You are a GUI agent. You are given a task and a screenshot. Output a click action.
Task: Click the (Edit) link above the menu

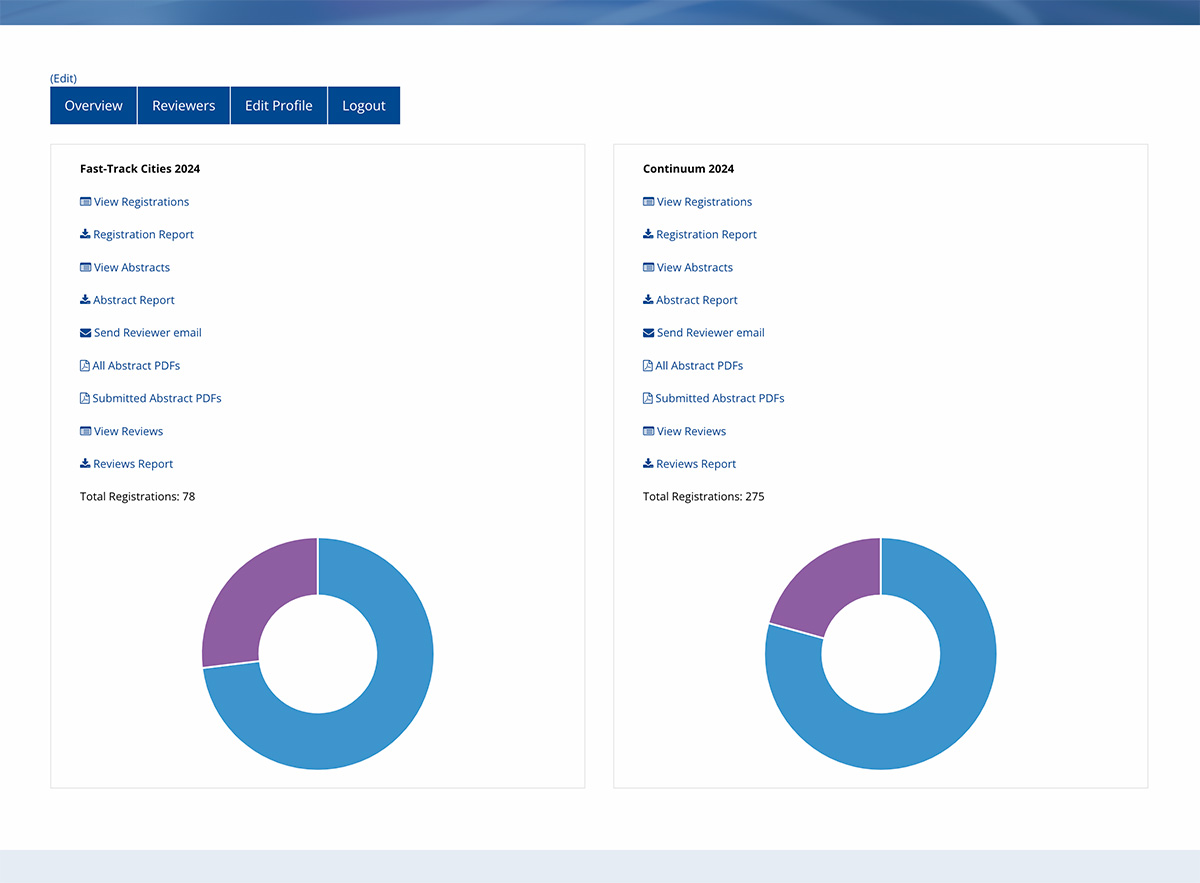[63, 78]
